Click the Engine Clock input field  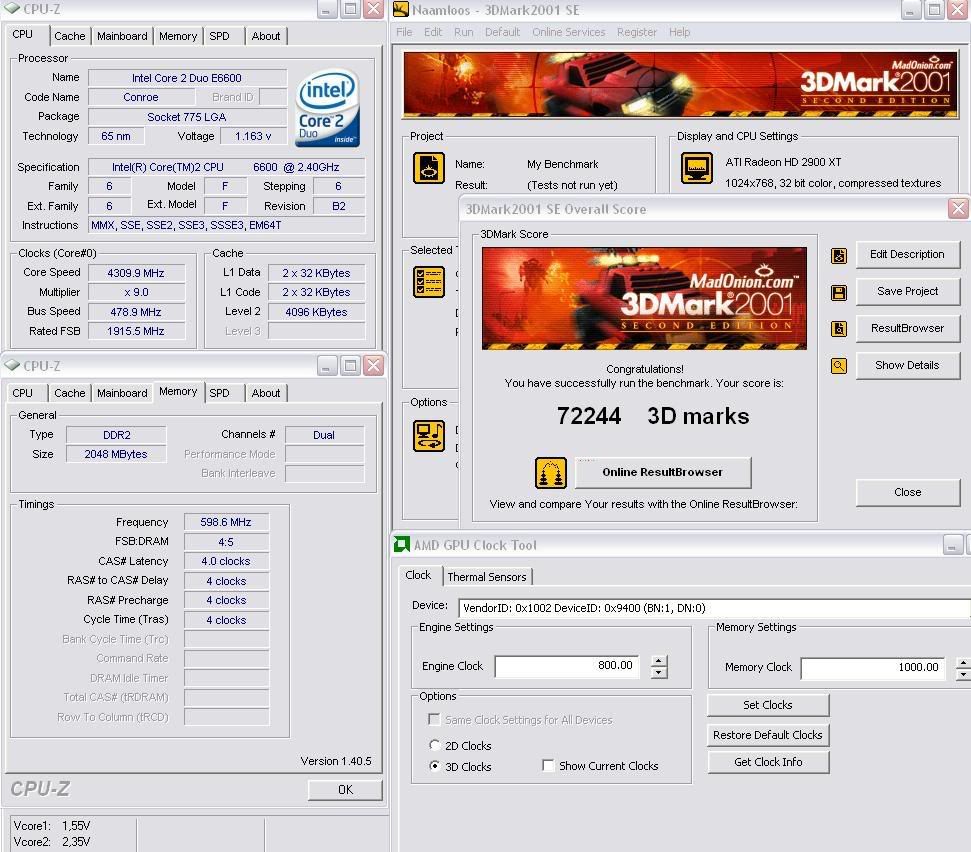566,666
